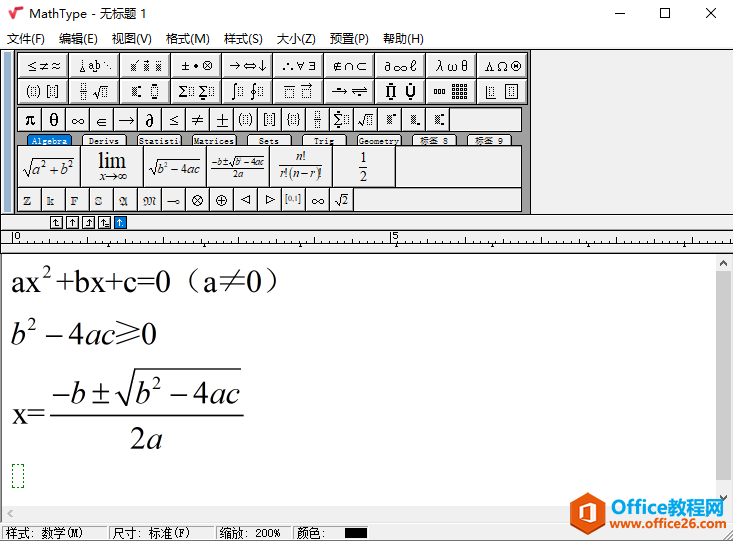Open the 样式(S) menu

[x=243, y=38]
